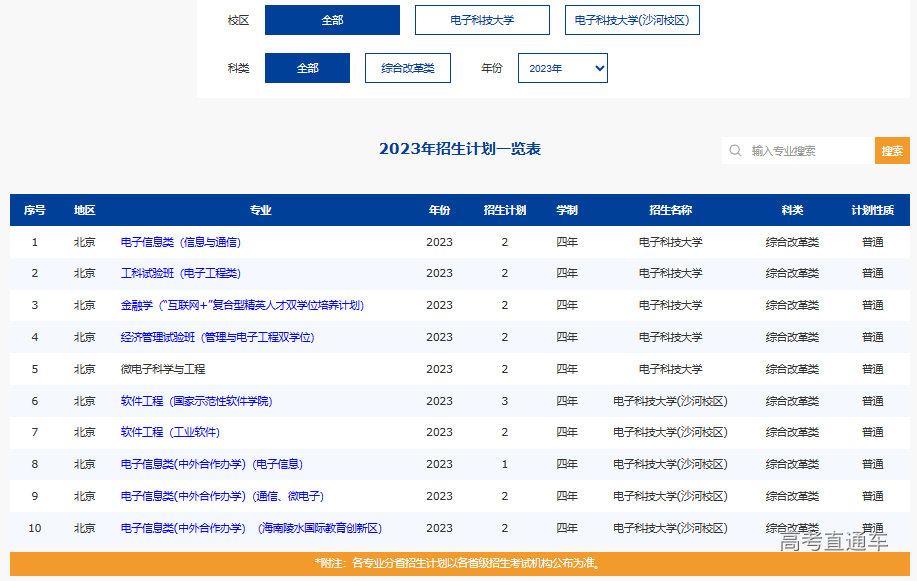Filter by 电子科技大学(沙河校区) campus
Viewport: 917px width, 581px height.
632,20
